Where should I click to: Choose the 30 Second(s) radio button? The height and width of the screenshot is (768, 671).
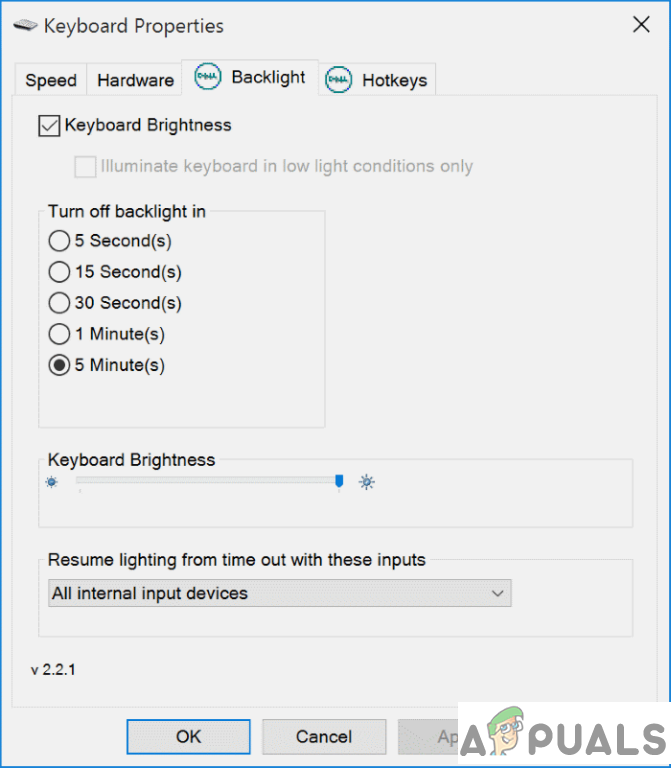[59, 303]
